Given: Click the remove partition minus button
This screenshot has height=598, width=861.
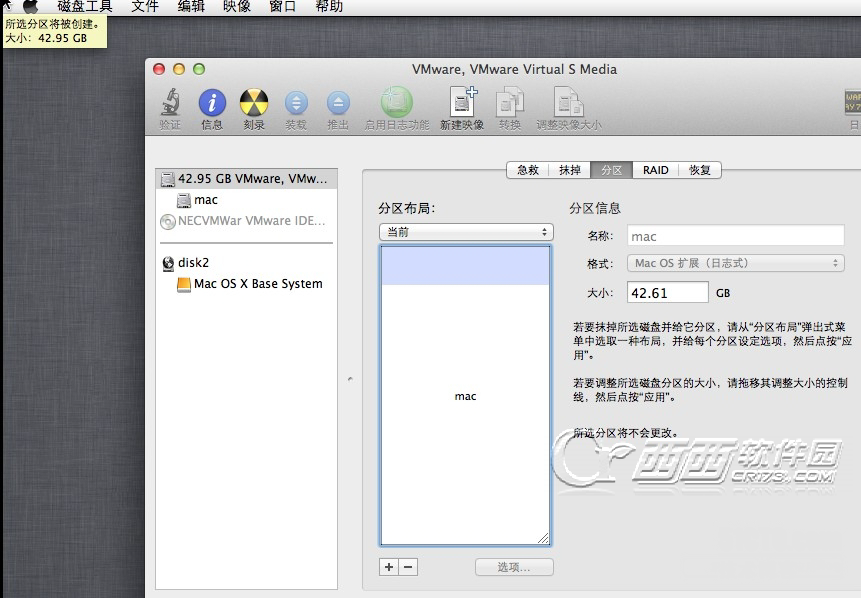Looking at the screenshot, I should [x=408, y=567].
